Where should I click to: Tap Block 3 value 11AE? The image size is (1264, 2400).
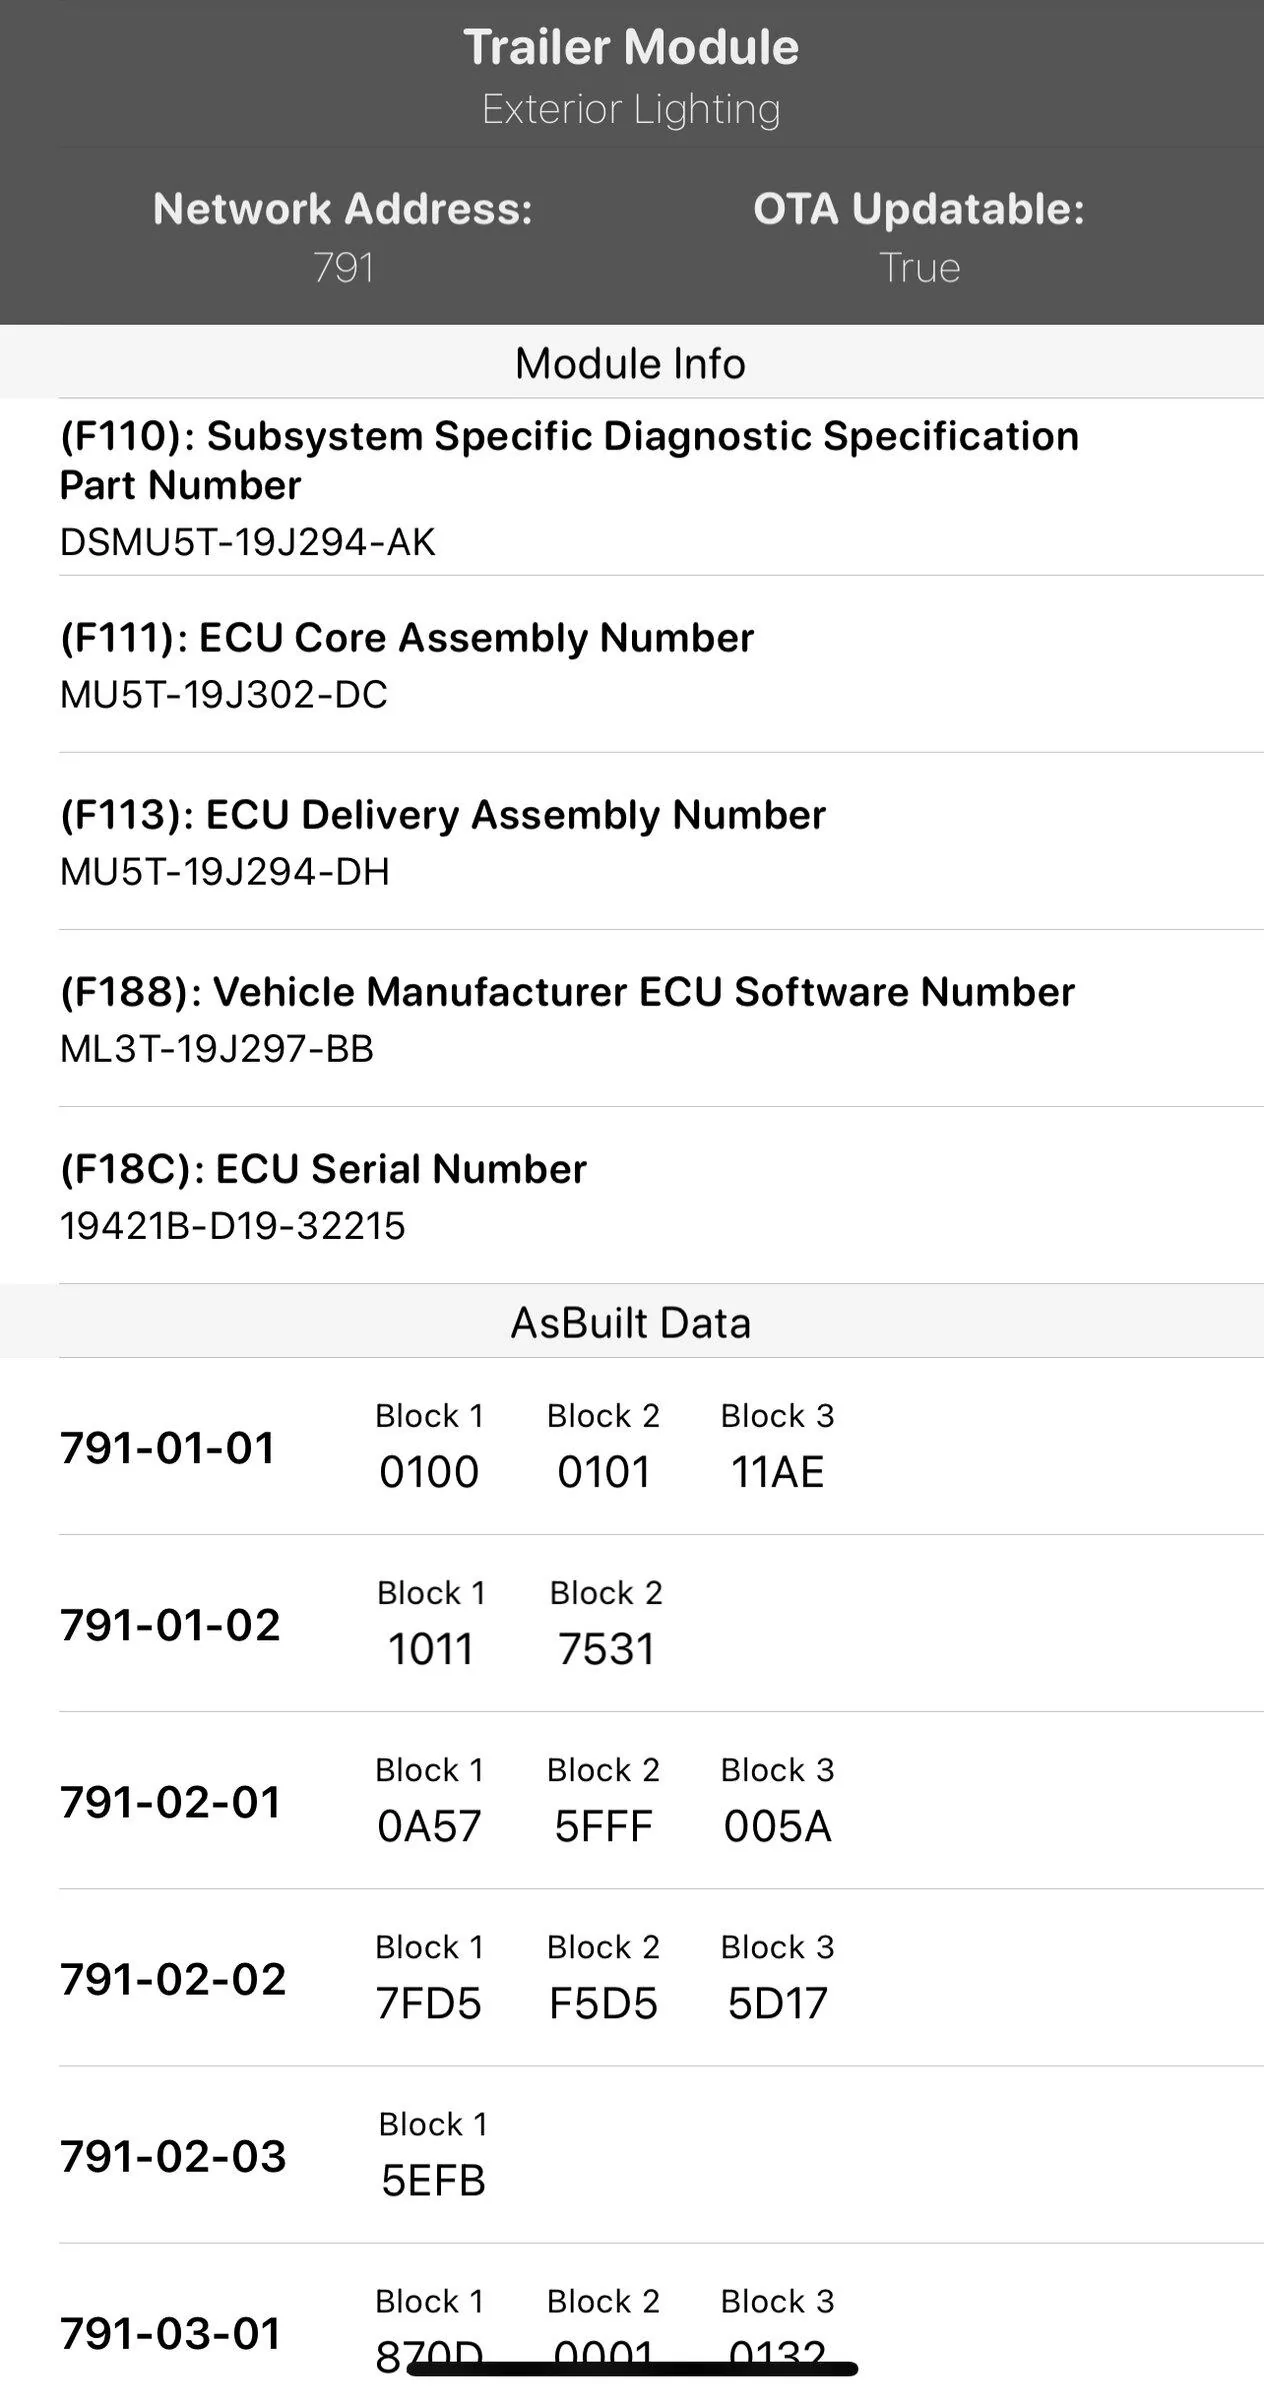click(777, 1472)
